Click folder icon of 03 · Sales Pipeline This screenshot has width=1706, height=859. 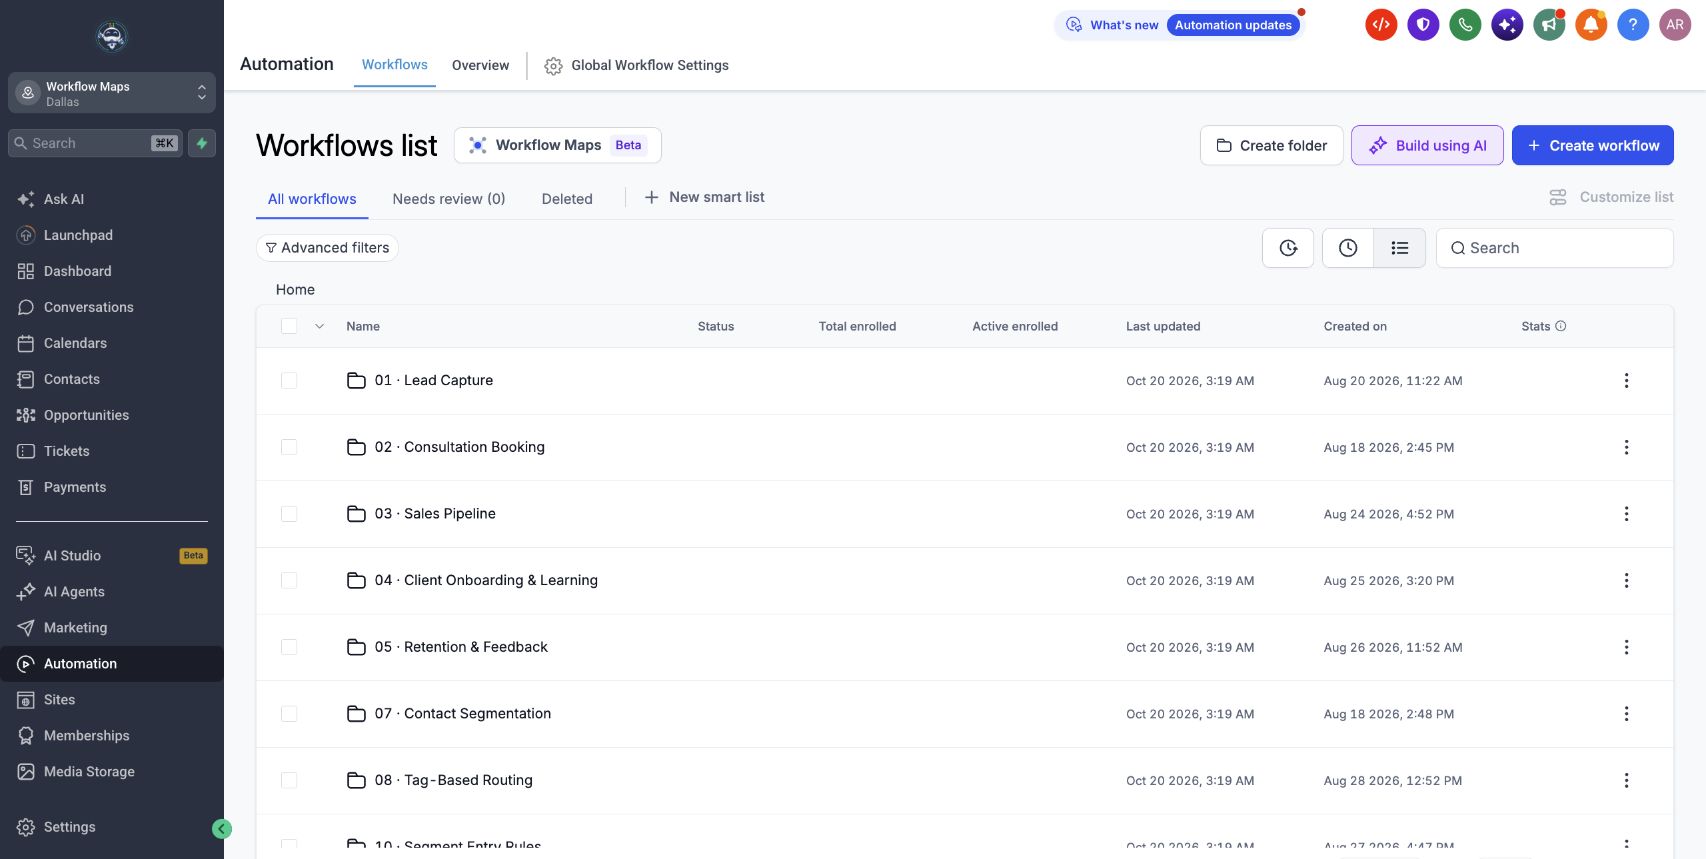pos(356,514)
